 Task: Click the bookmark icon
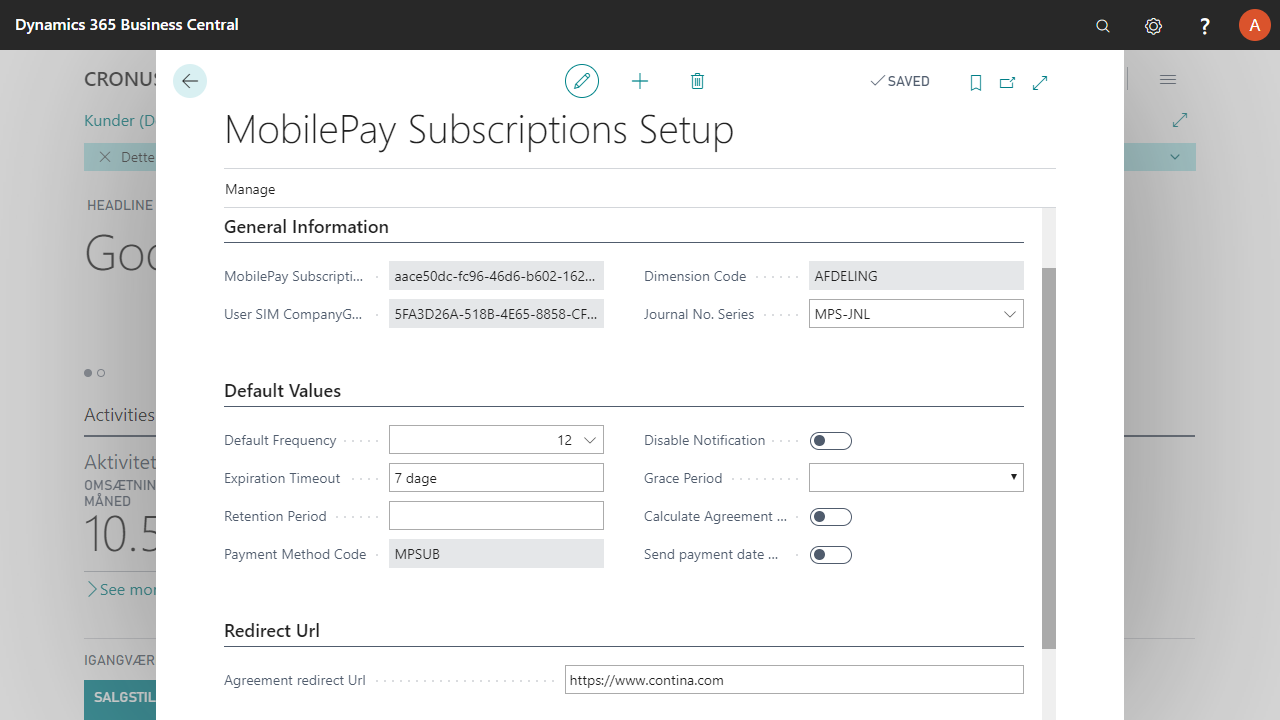click(976, 82)
